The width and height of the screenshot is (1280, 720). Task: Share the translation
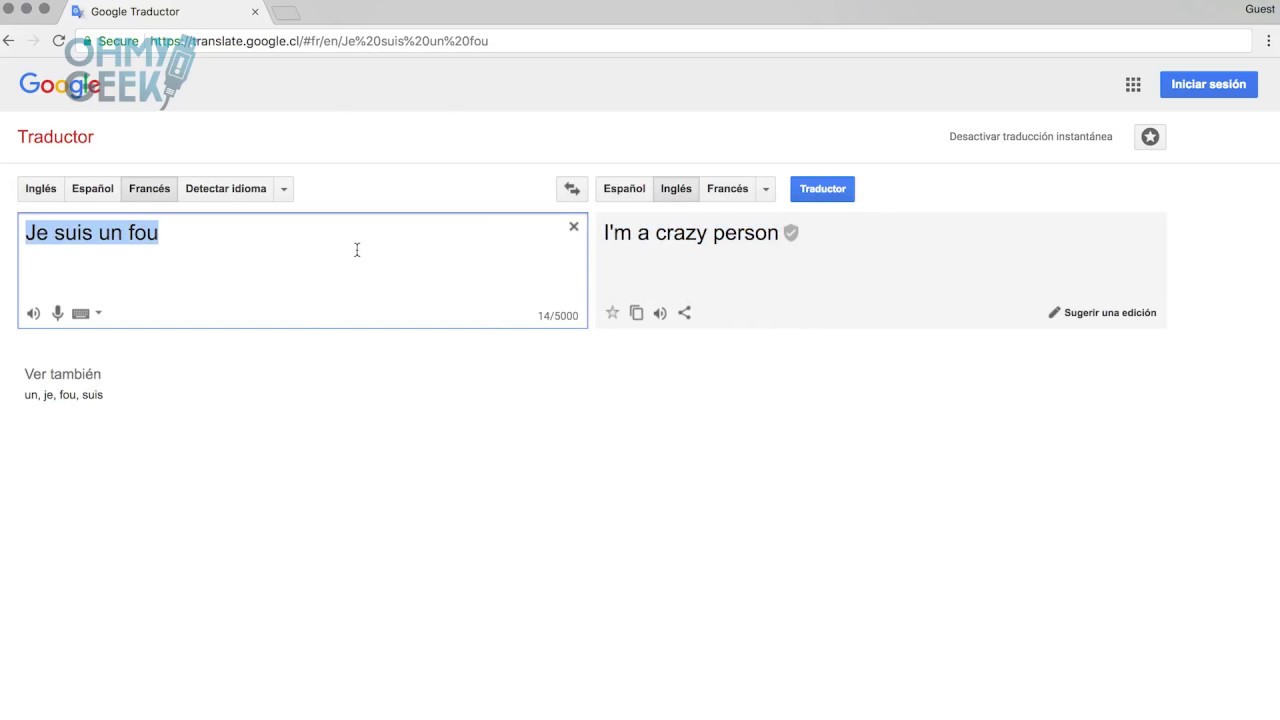(x=684, y=313)
